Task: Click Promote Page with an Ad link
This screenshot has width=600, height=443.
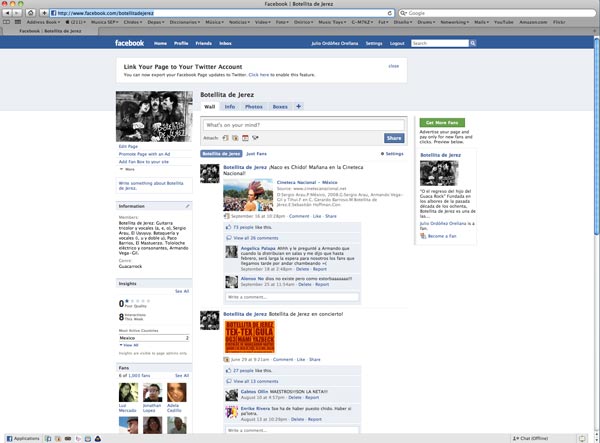Action: click(x=144, y=154)
